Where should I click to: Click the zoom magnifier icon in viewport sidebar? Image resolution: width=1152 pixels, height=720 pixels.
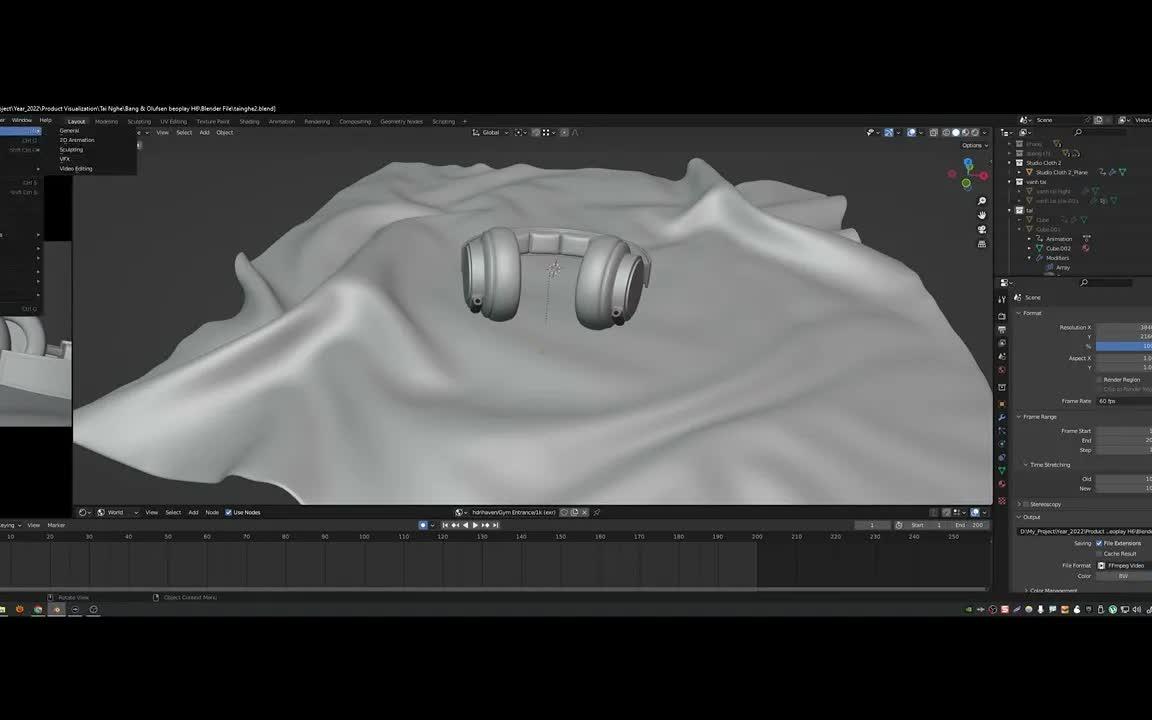pos(982,200)
